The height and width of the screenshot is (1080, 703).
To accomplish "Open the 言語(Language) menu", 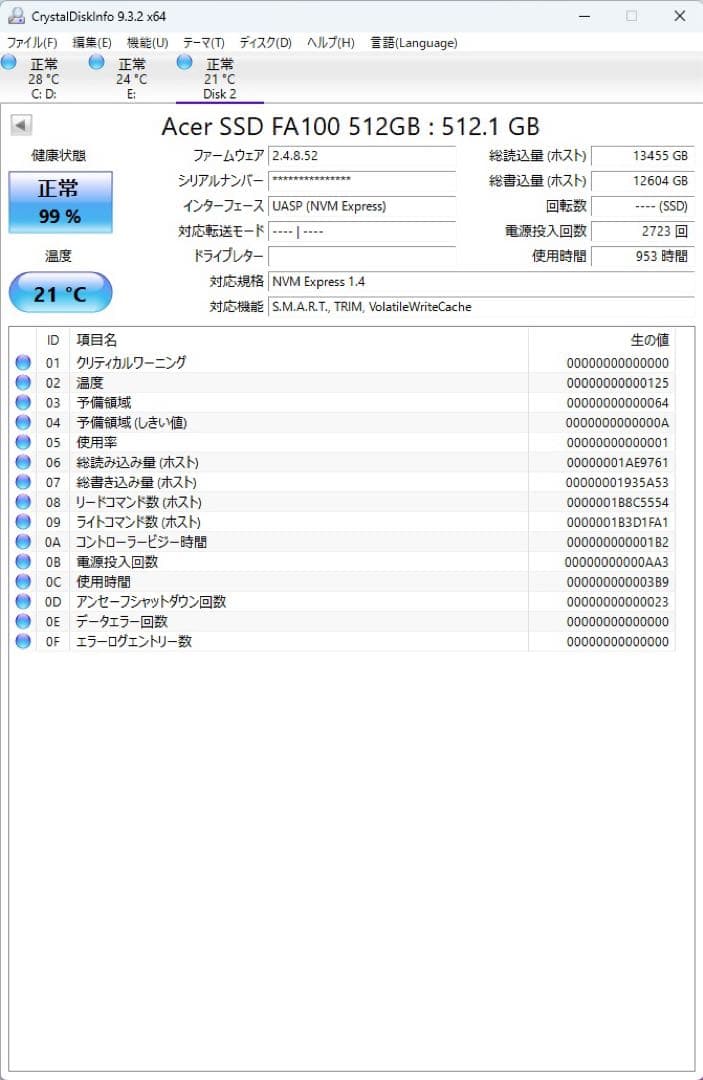I will point(414,43).
